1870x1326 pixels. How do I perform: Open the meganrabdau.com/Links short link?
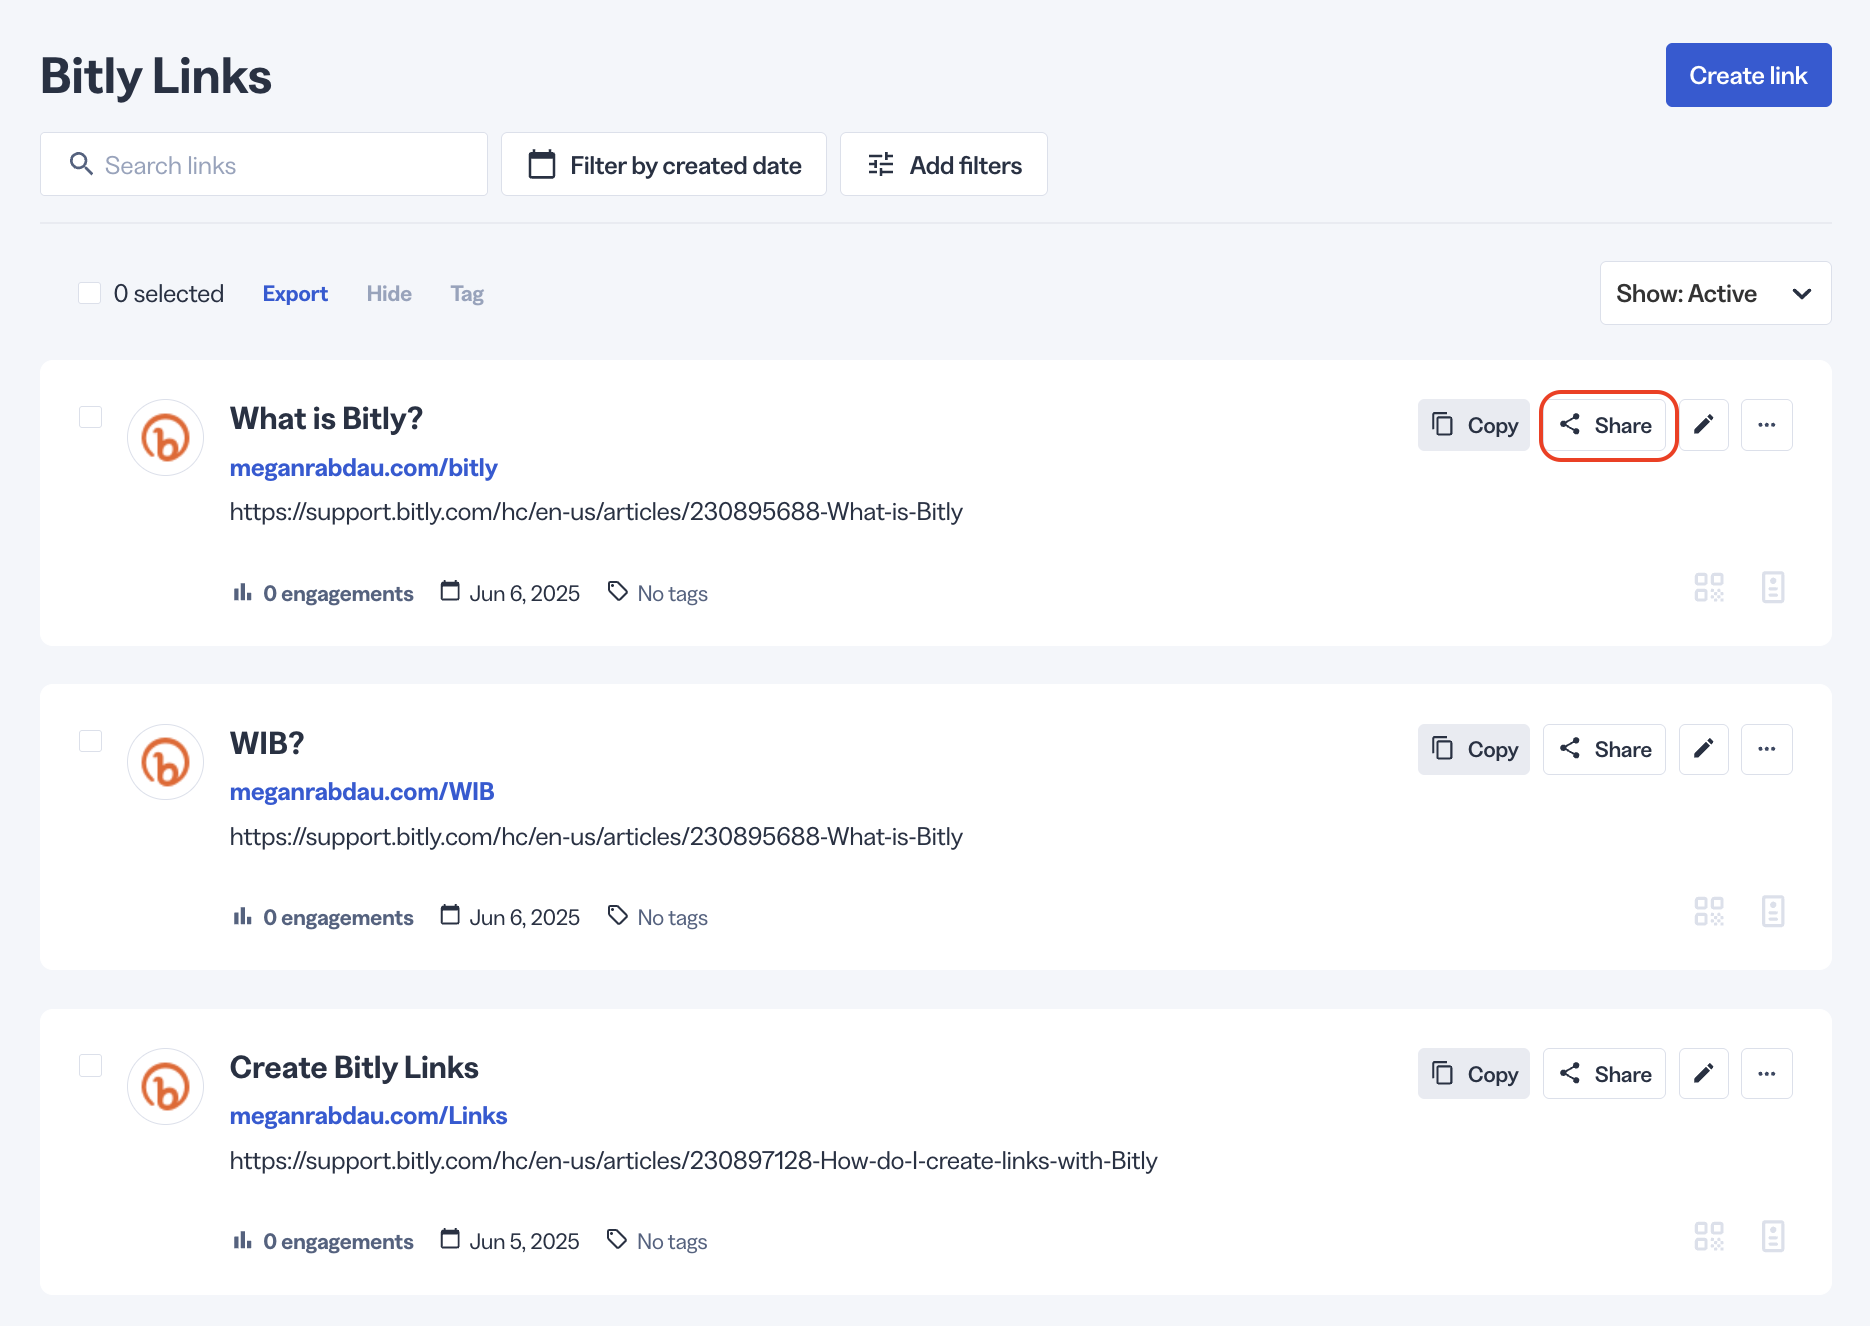(x=368, y=1115)
